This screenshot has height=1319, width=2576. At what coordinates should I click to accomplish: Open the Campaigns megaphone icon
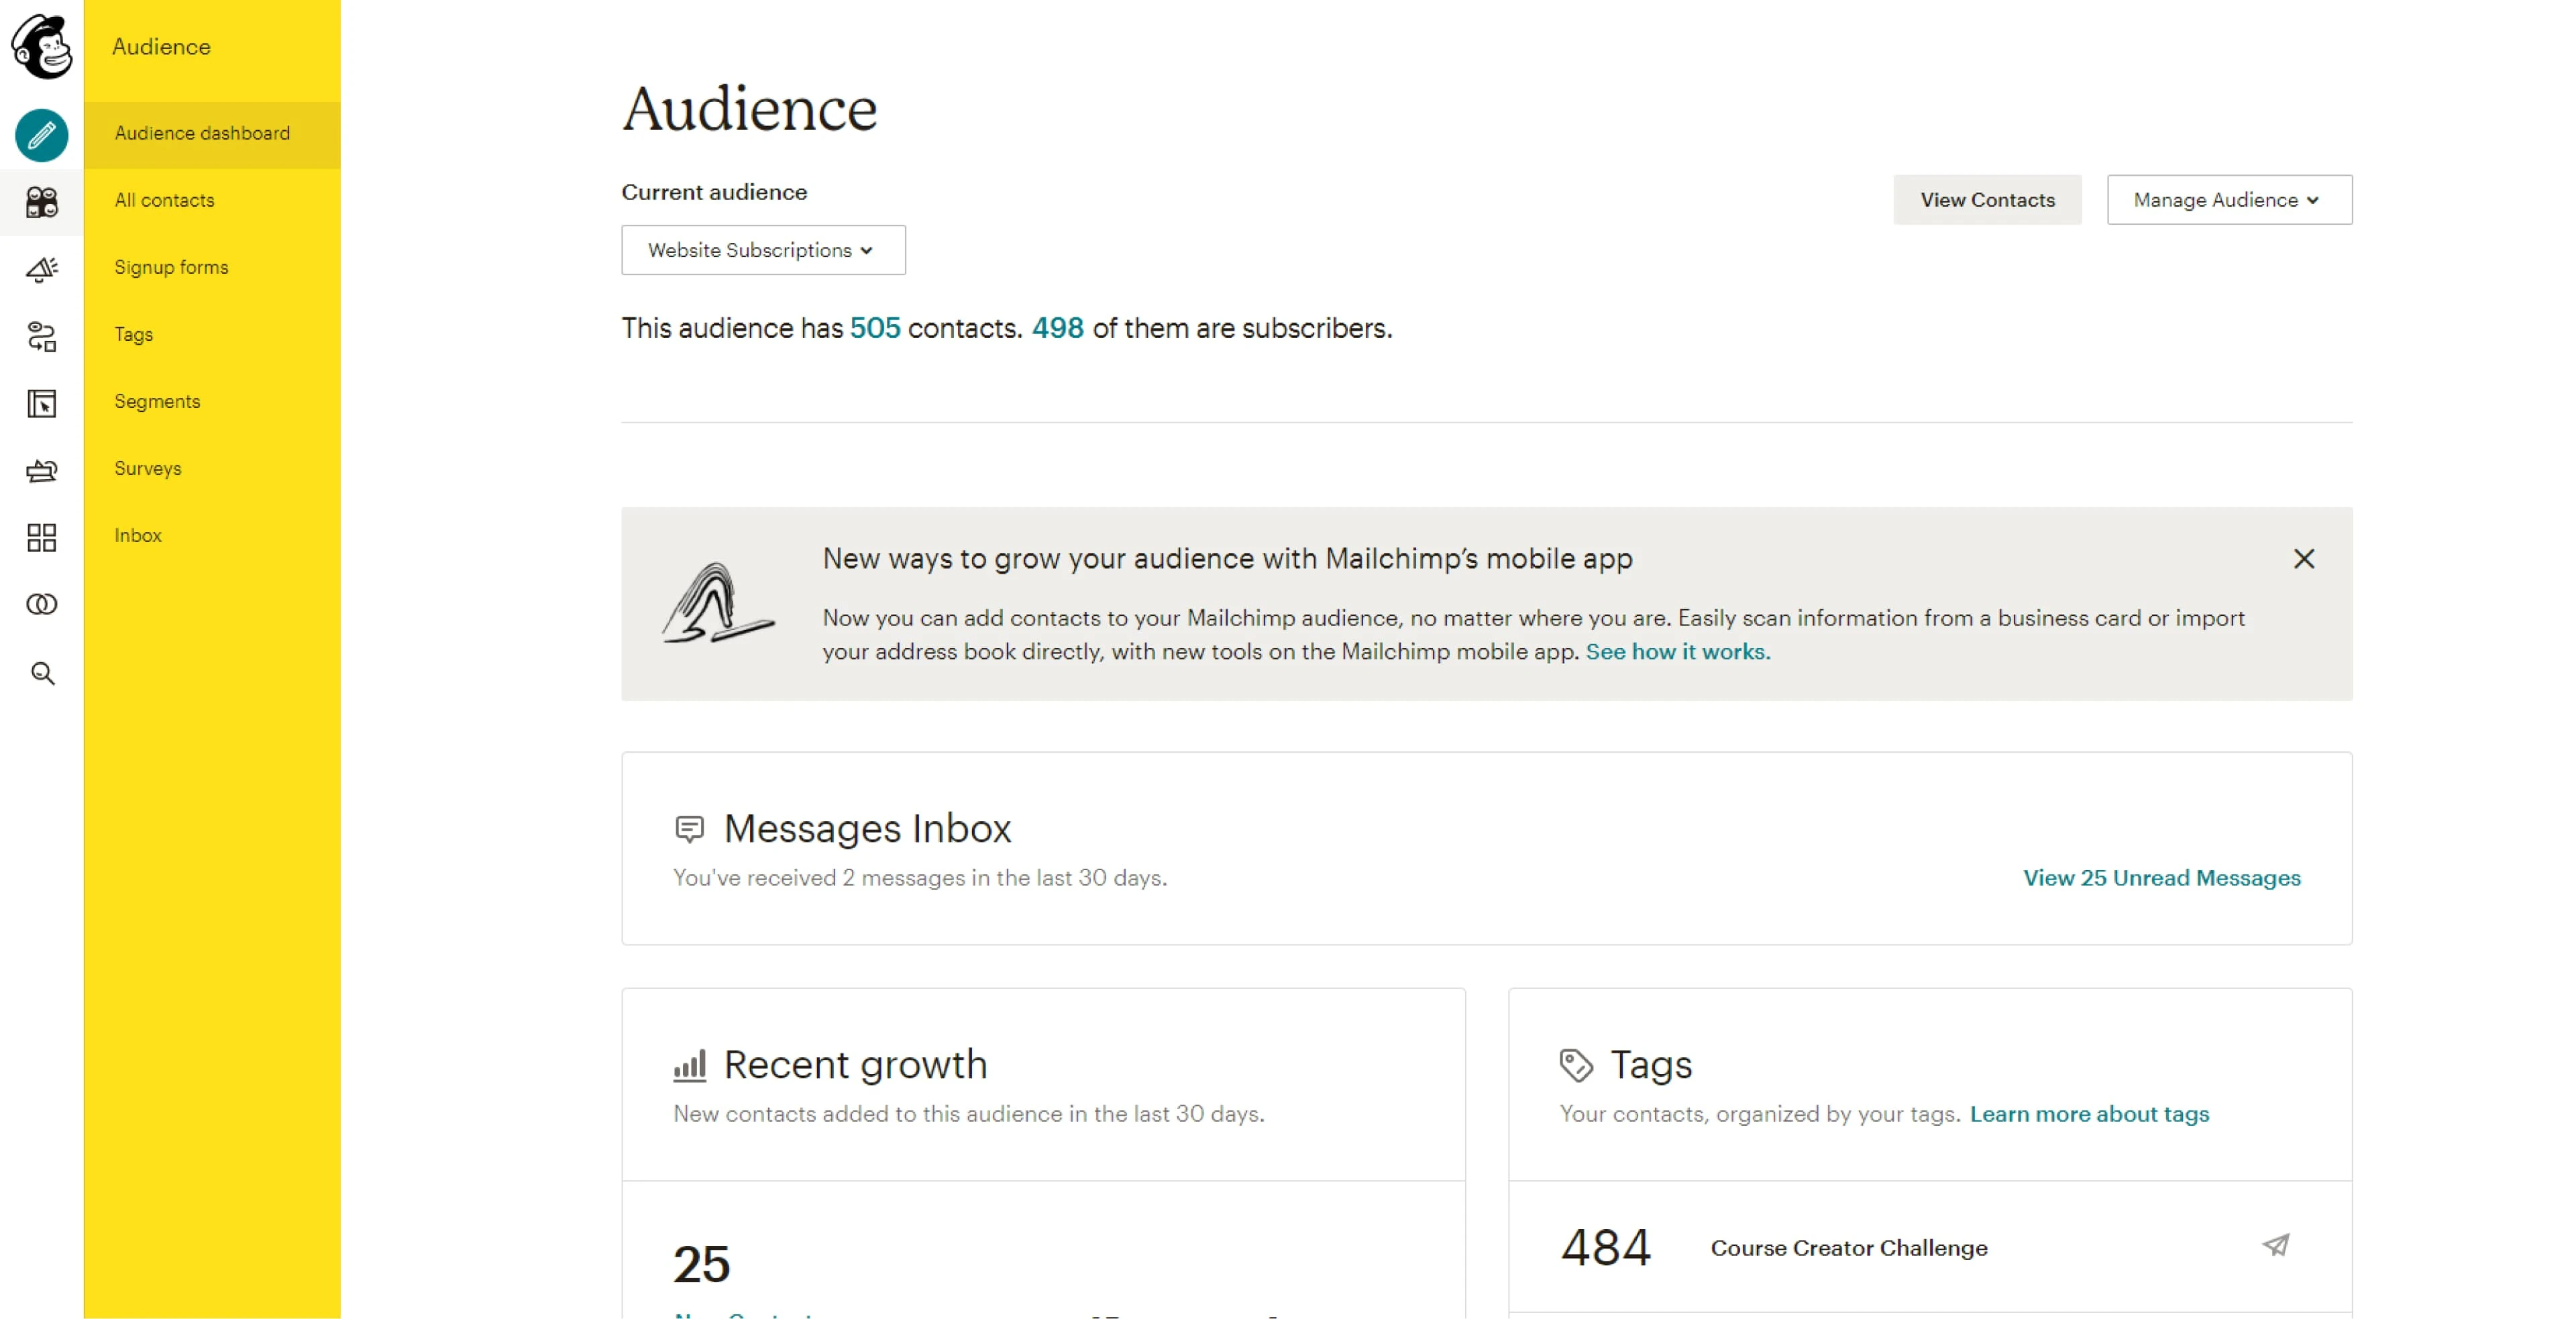(x=41, y=269)
